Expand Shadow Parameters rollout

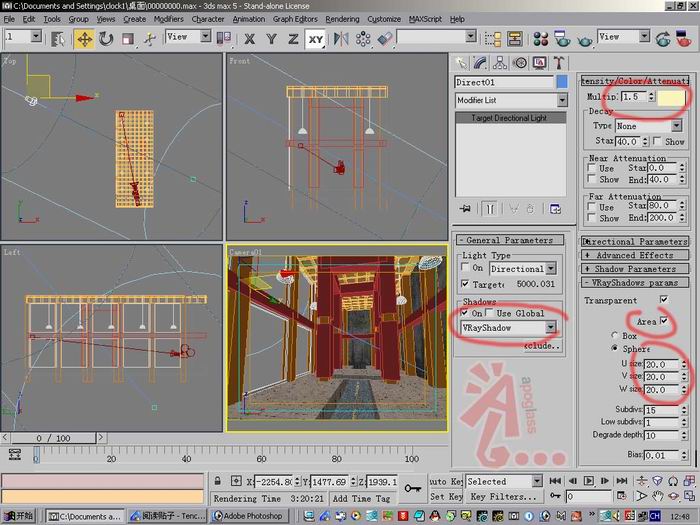pyautogui.click(x=635, y=269)
